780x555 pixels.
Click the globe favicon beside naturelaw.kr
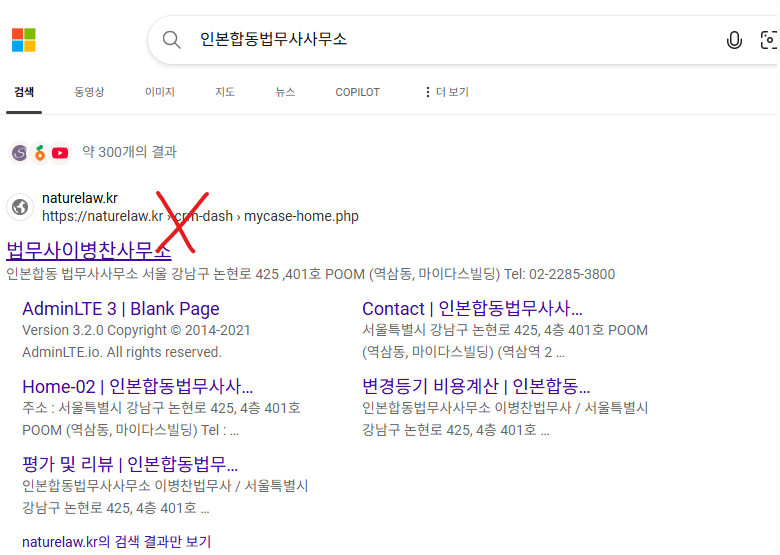click(20, 206)
